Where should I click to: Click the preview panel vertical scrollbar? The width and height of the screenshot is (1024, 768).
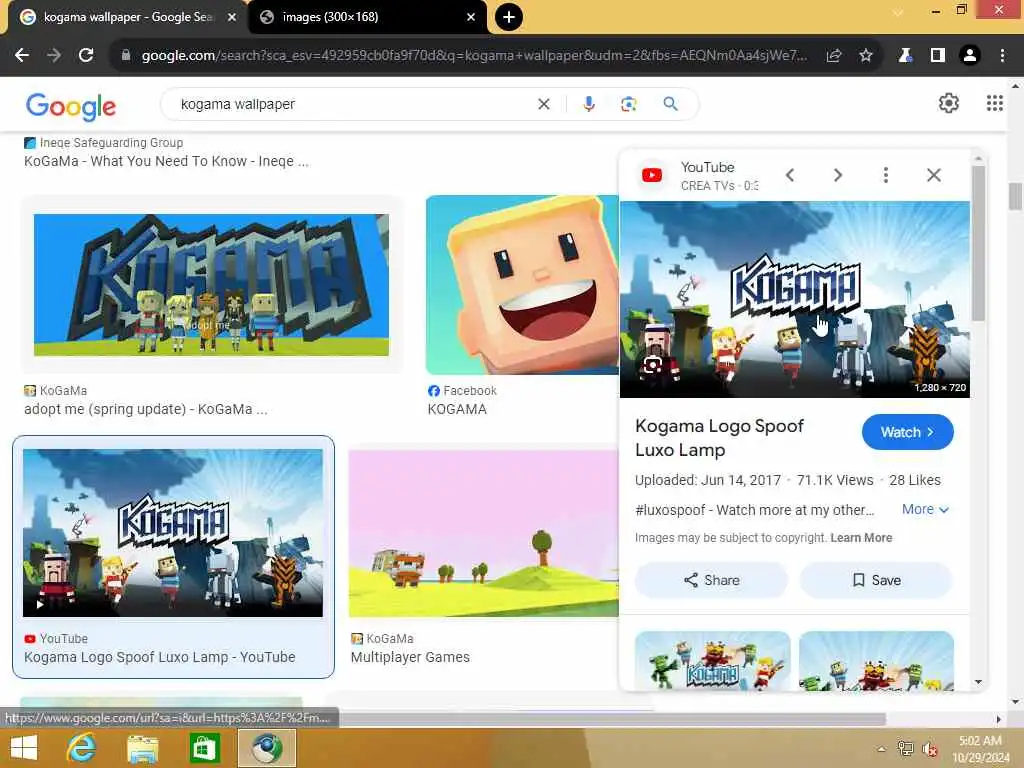pos(978,243)
